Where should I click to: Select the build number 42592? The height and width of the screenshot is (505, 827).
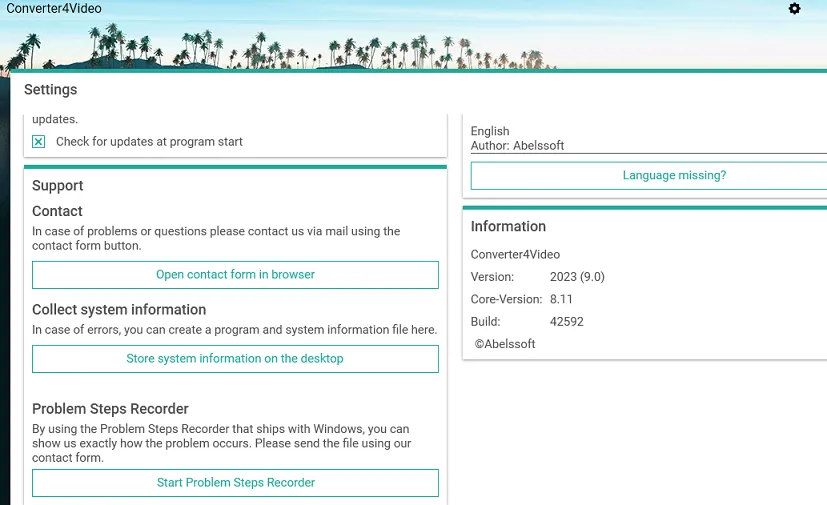click(x=566, y=322)
